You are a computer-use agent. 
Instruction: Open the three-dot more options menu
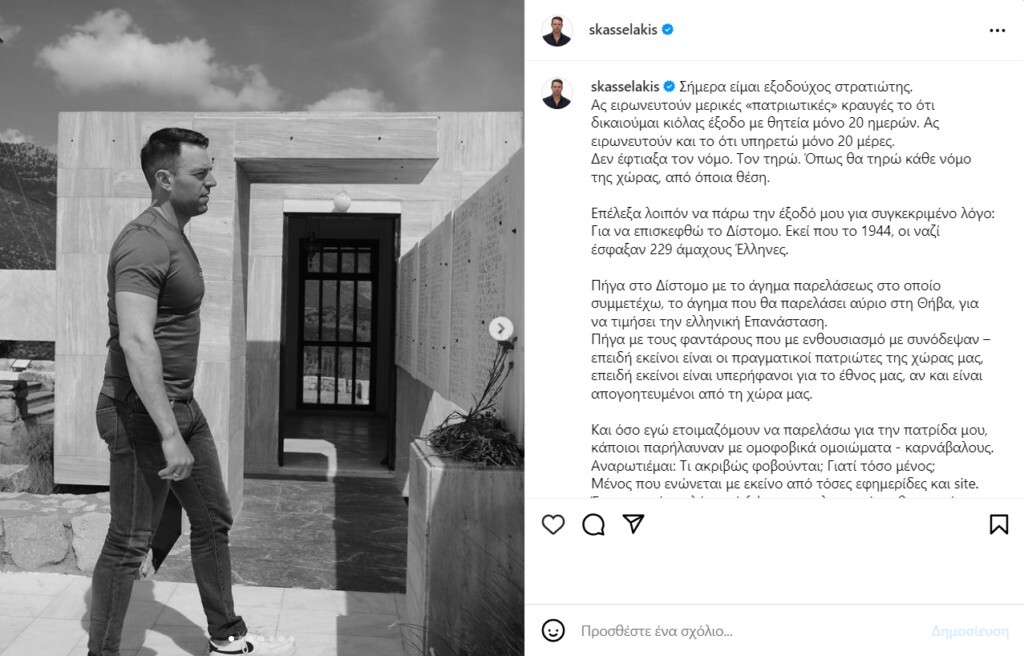pos(997,31)
